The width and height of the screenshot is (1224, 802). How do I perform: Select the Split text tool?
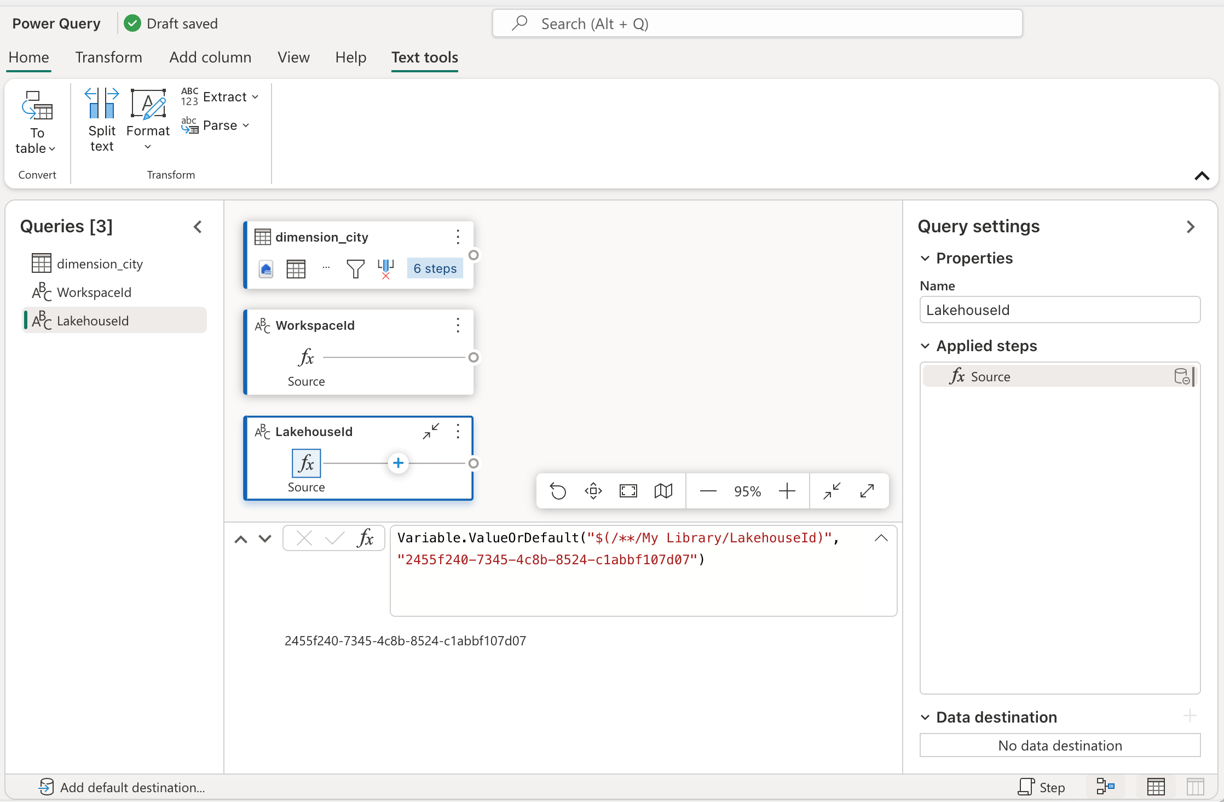(x=101, y=120)
